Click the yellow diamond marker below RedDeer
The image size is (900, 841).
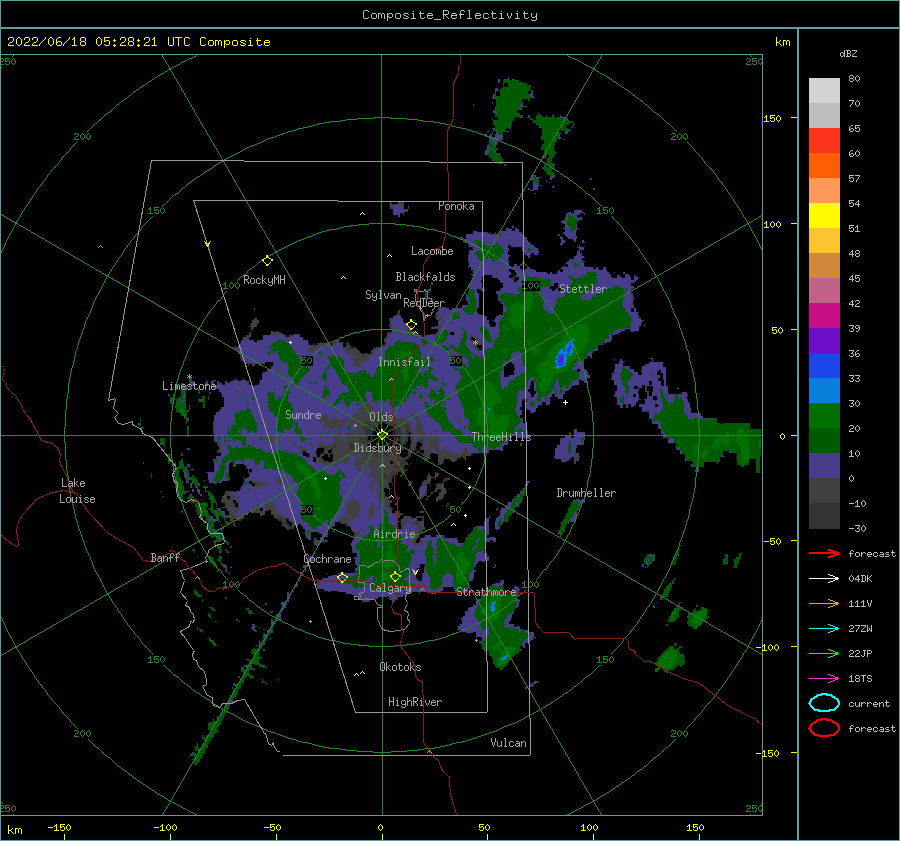pos(411,325)
